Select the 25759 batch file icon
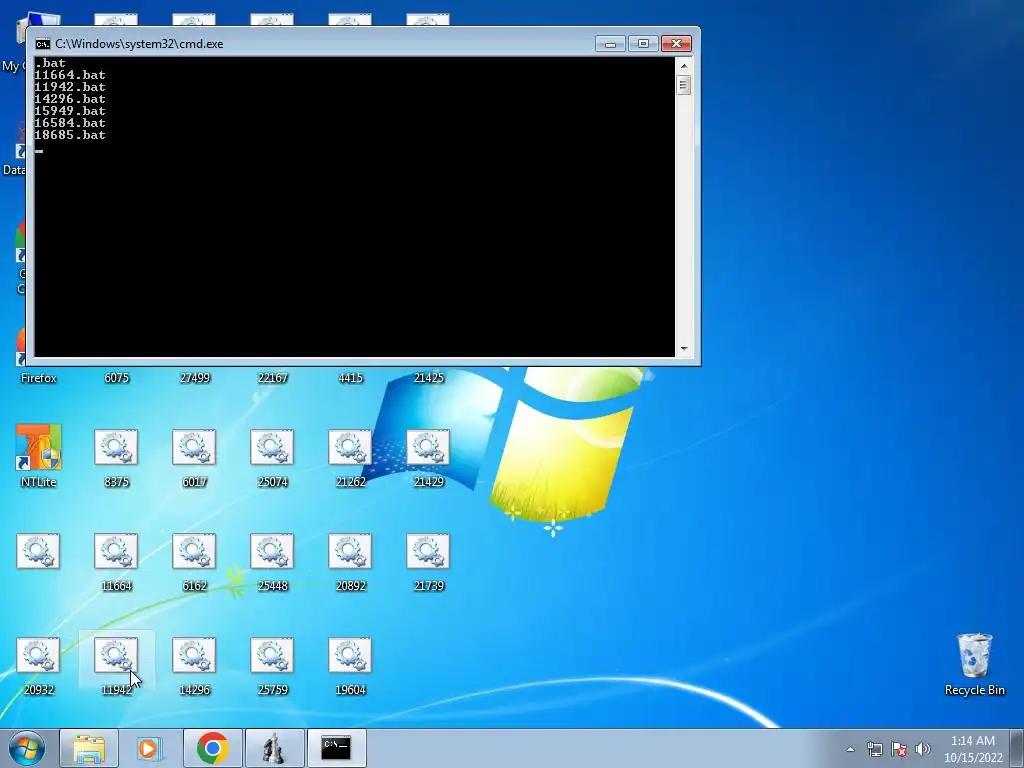The width and height of the screenshot is (1024, 768). (272, 655)
